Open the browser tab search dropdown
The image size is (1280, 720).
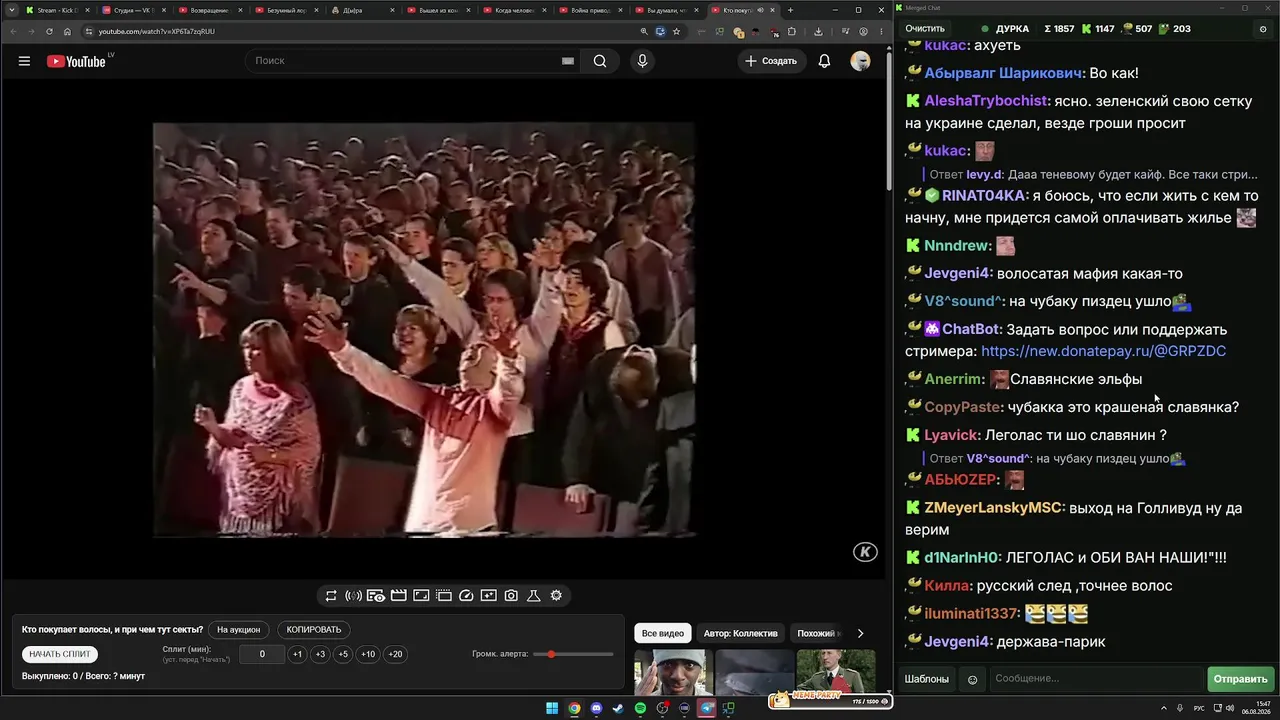13,10
